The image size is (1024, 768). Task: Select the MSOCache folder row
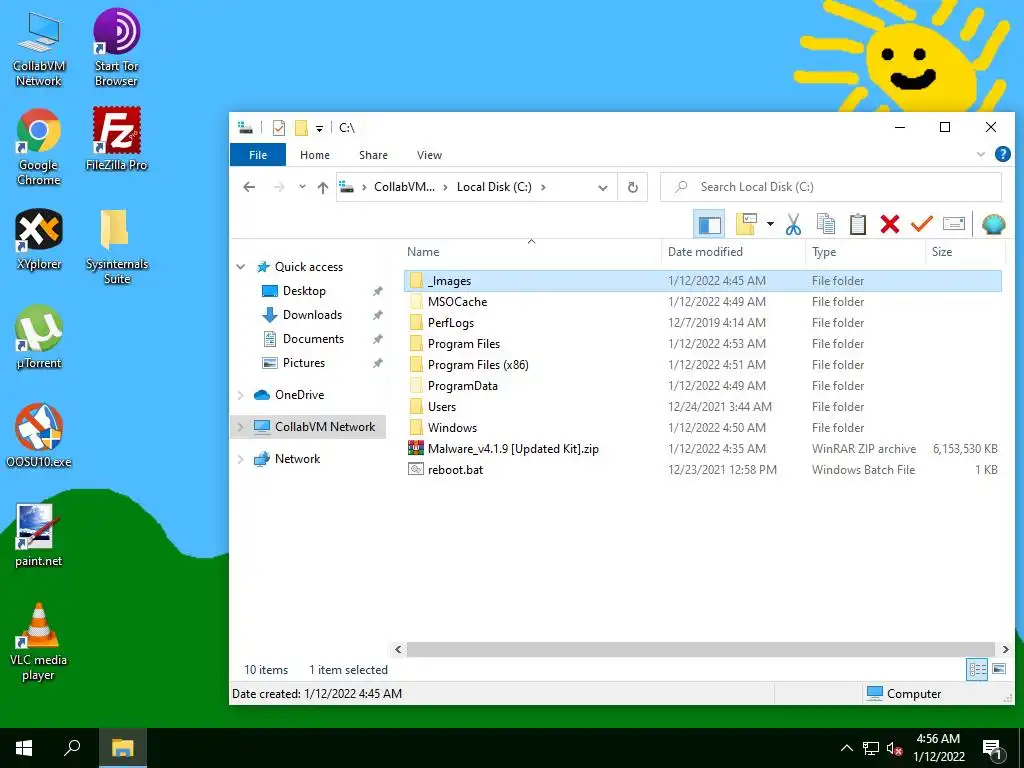(x=703, y=302)
